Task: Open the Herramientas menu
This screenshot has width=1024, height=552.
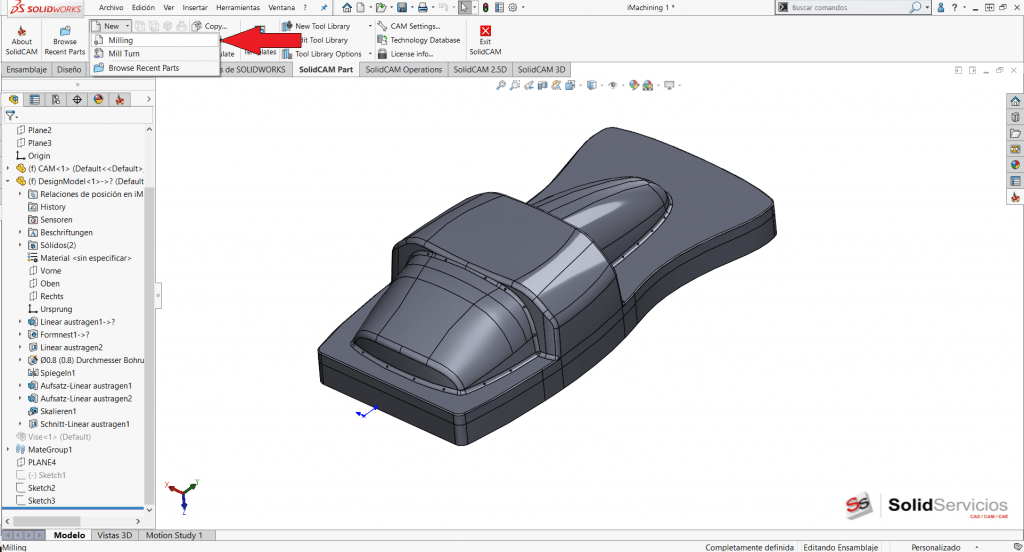Action: [237, 7]
